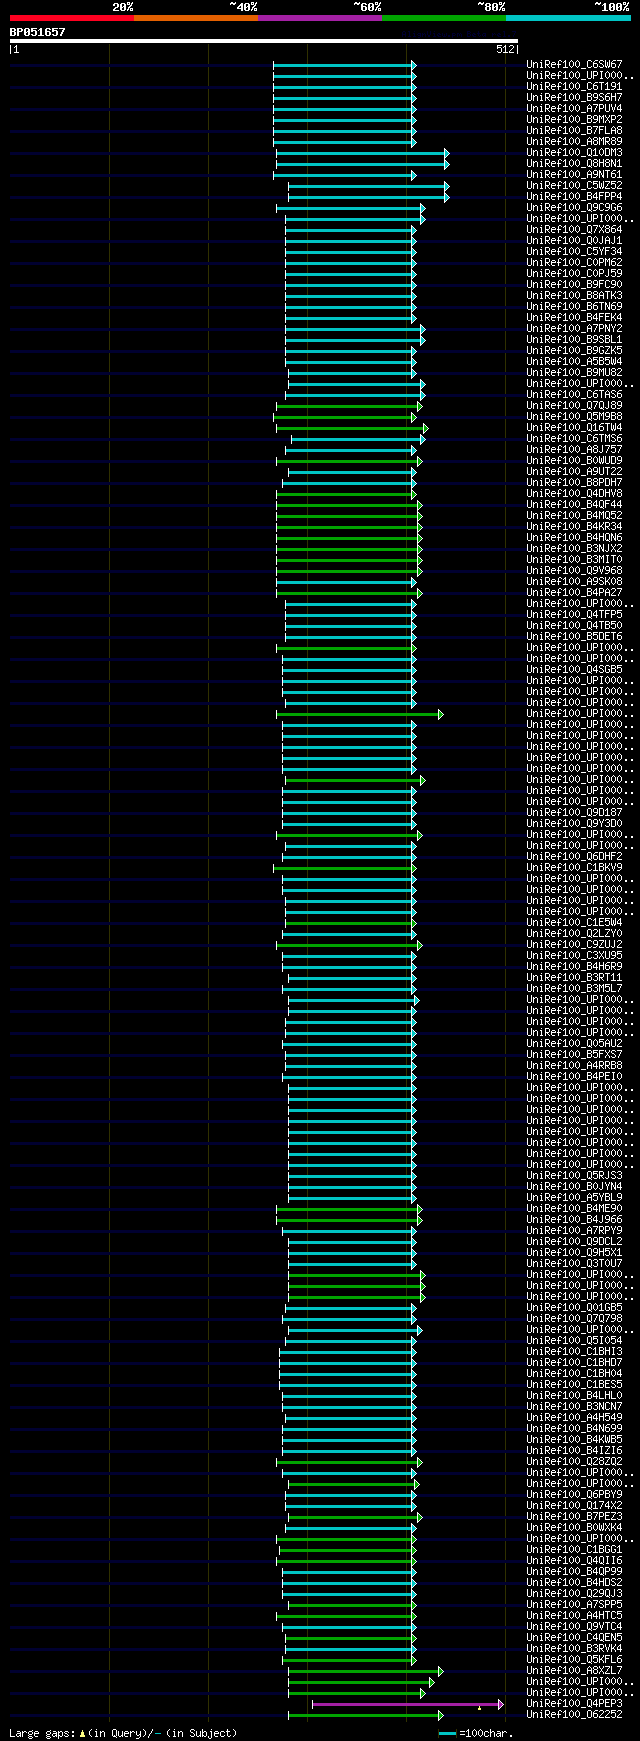Screen dimensions: 640x1741
Task: Select the UniRef100_Q9Y3D0 label
Action: click(x=574, y=824)
